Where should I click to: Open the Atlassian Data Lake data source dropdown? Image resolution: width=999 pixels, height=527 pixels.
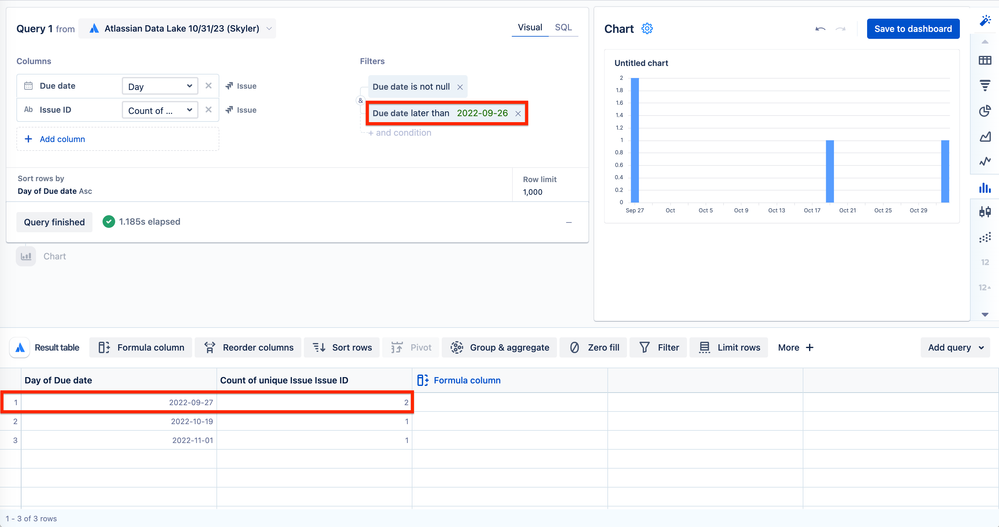pyautogui.click(x=177, y=29)
